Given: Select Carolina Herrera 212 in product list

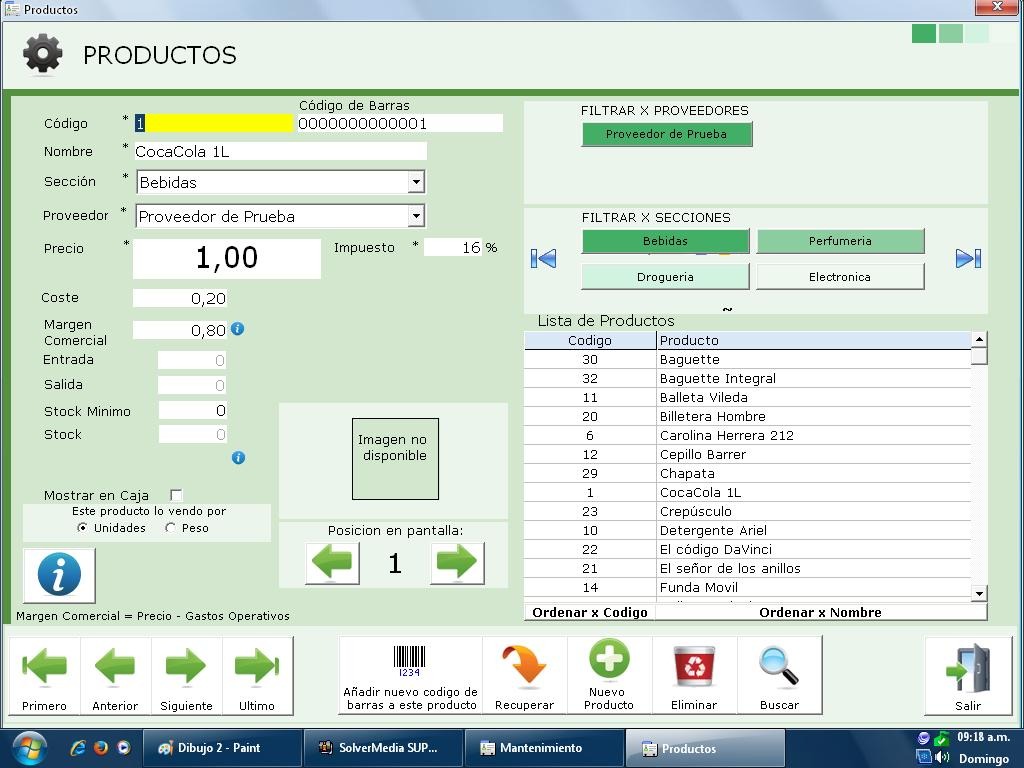Looking at the screenshot, I should pos(748,435).
